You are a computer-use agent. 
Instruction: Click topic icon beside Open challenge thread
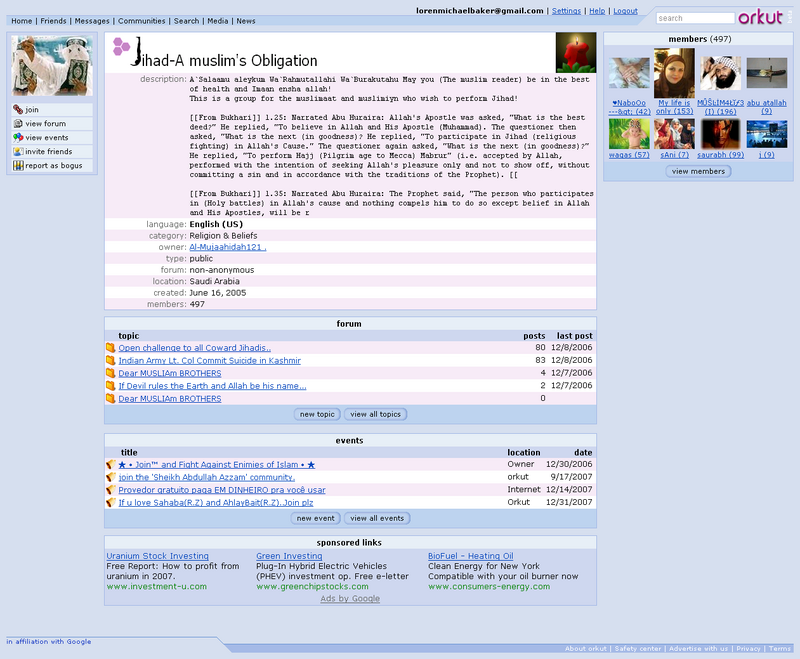point(110,348)
